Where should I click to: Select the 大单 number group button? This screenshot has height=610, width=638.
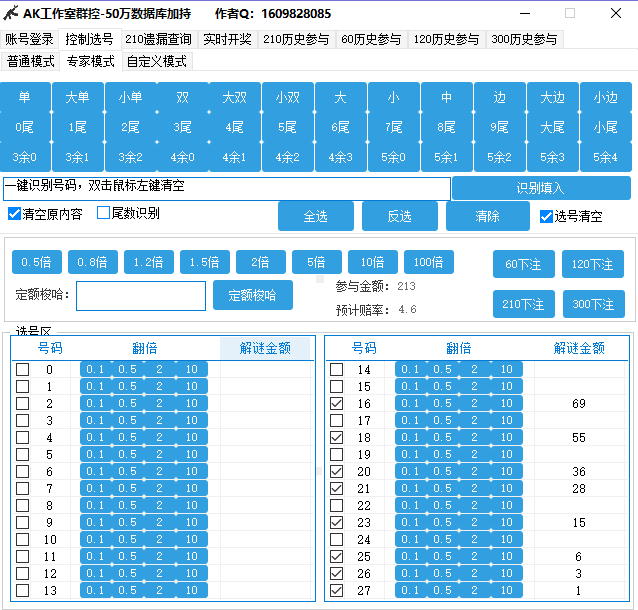pos(77,98)
